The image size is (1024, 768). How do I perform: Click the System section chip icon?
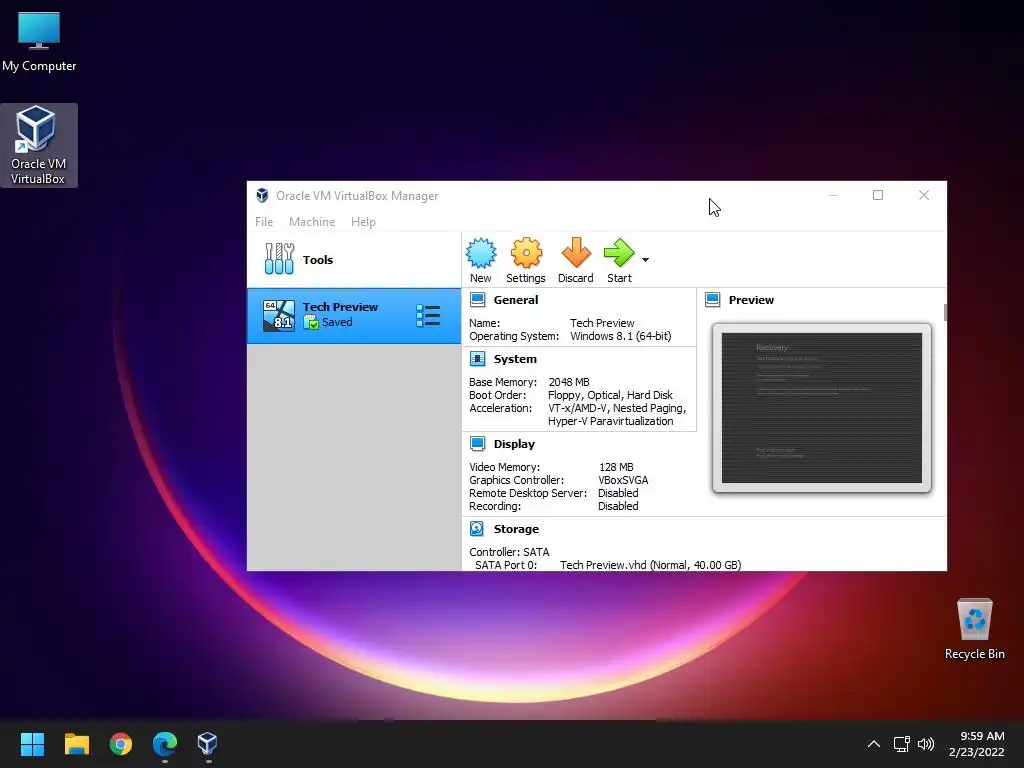pos(477,359)
